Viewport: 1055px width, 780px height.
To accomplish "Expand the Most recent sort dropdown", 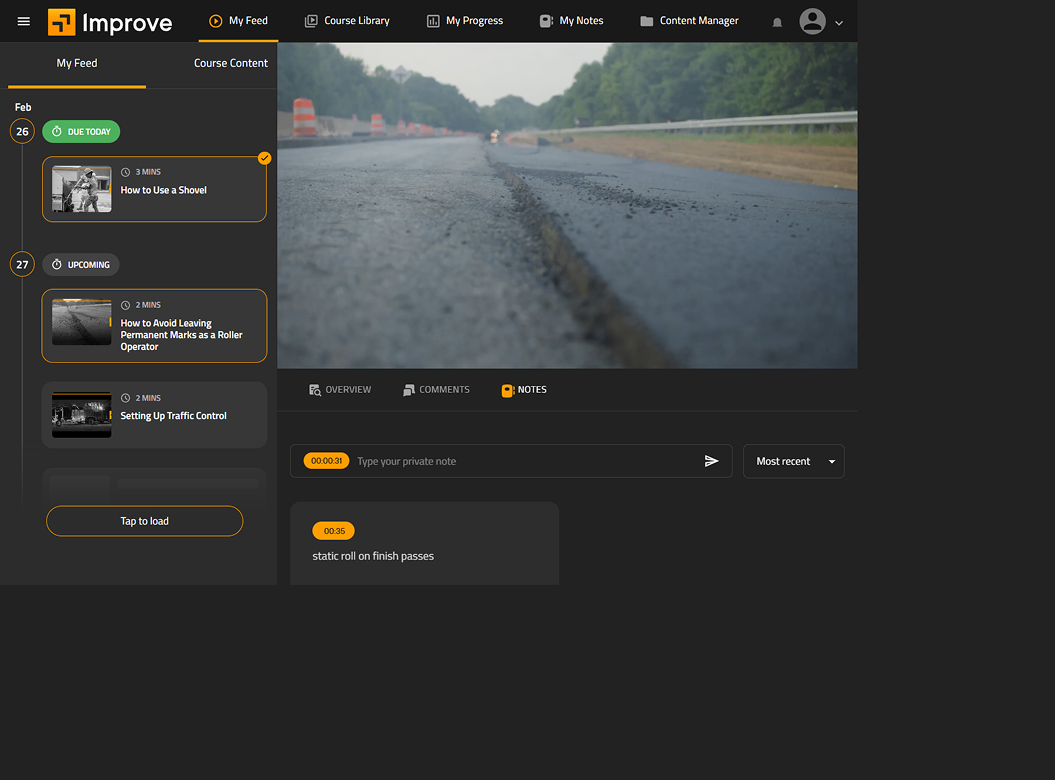I will (x=793, y=461).
